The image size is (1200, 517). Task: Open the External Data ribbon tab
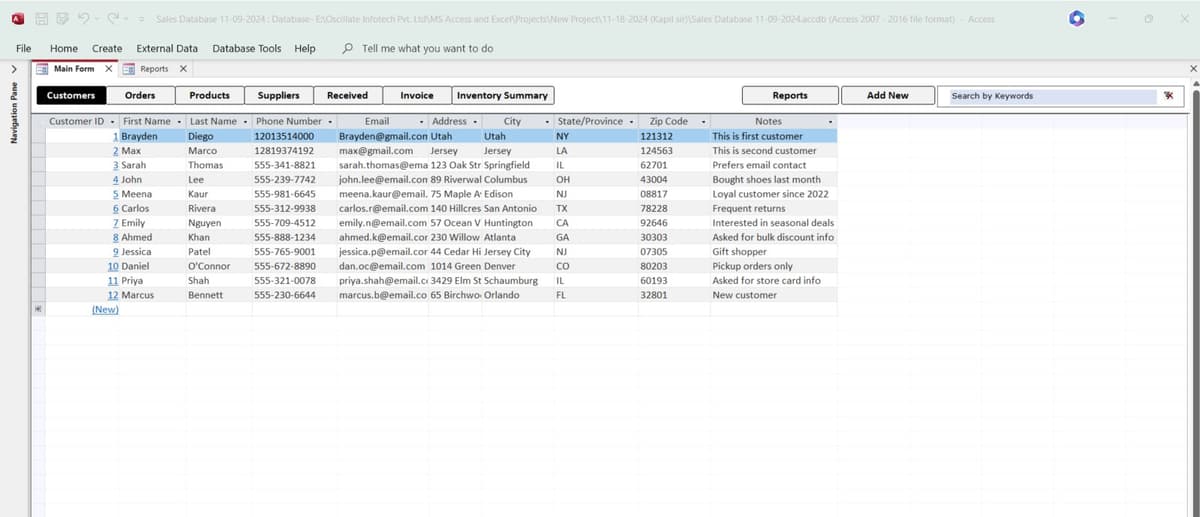(x=167, y=48)
